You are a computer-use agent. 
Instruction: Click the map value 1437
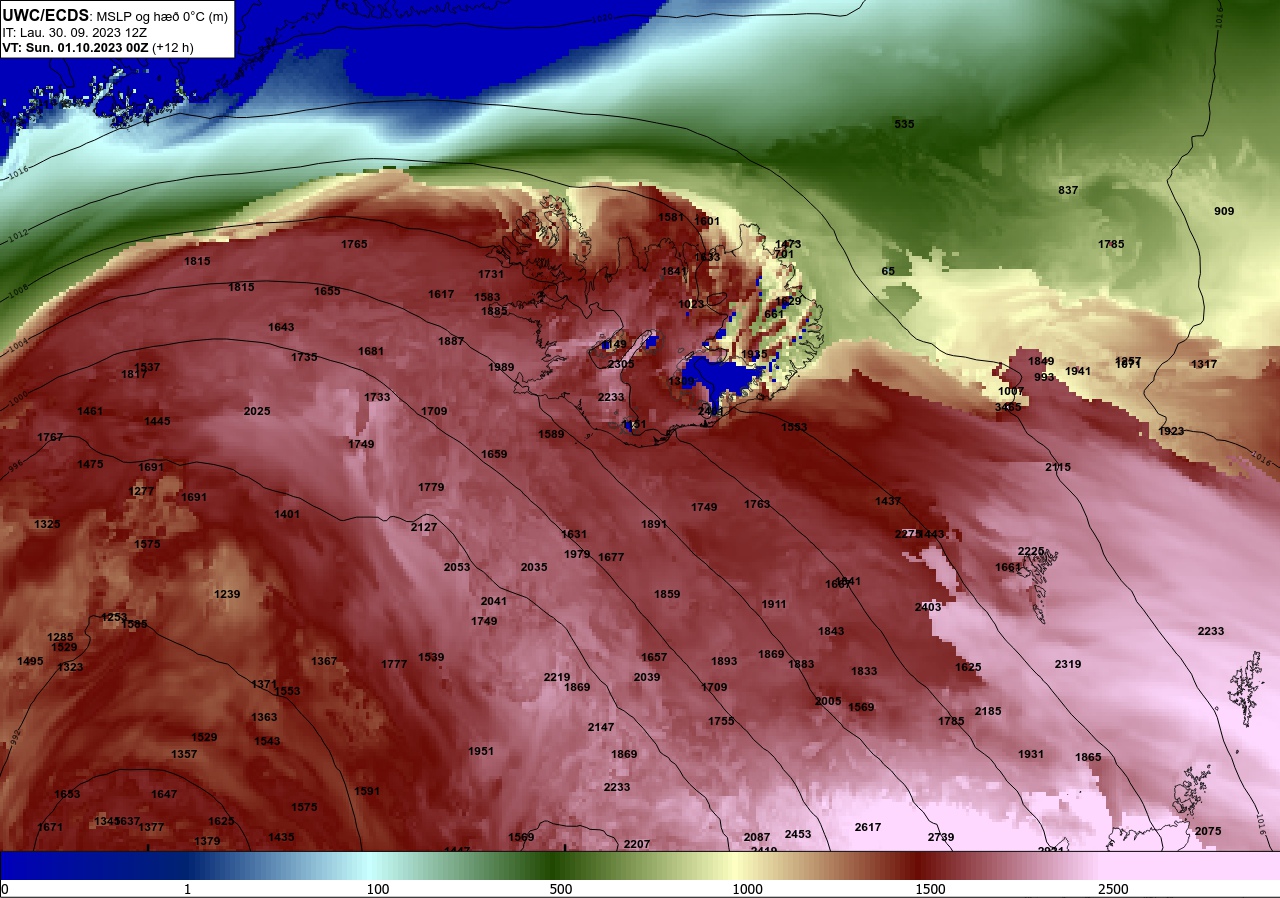(x=888, y=501)
